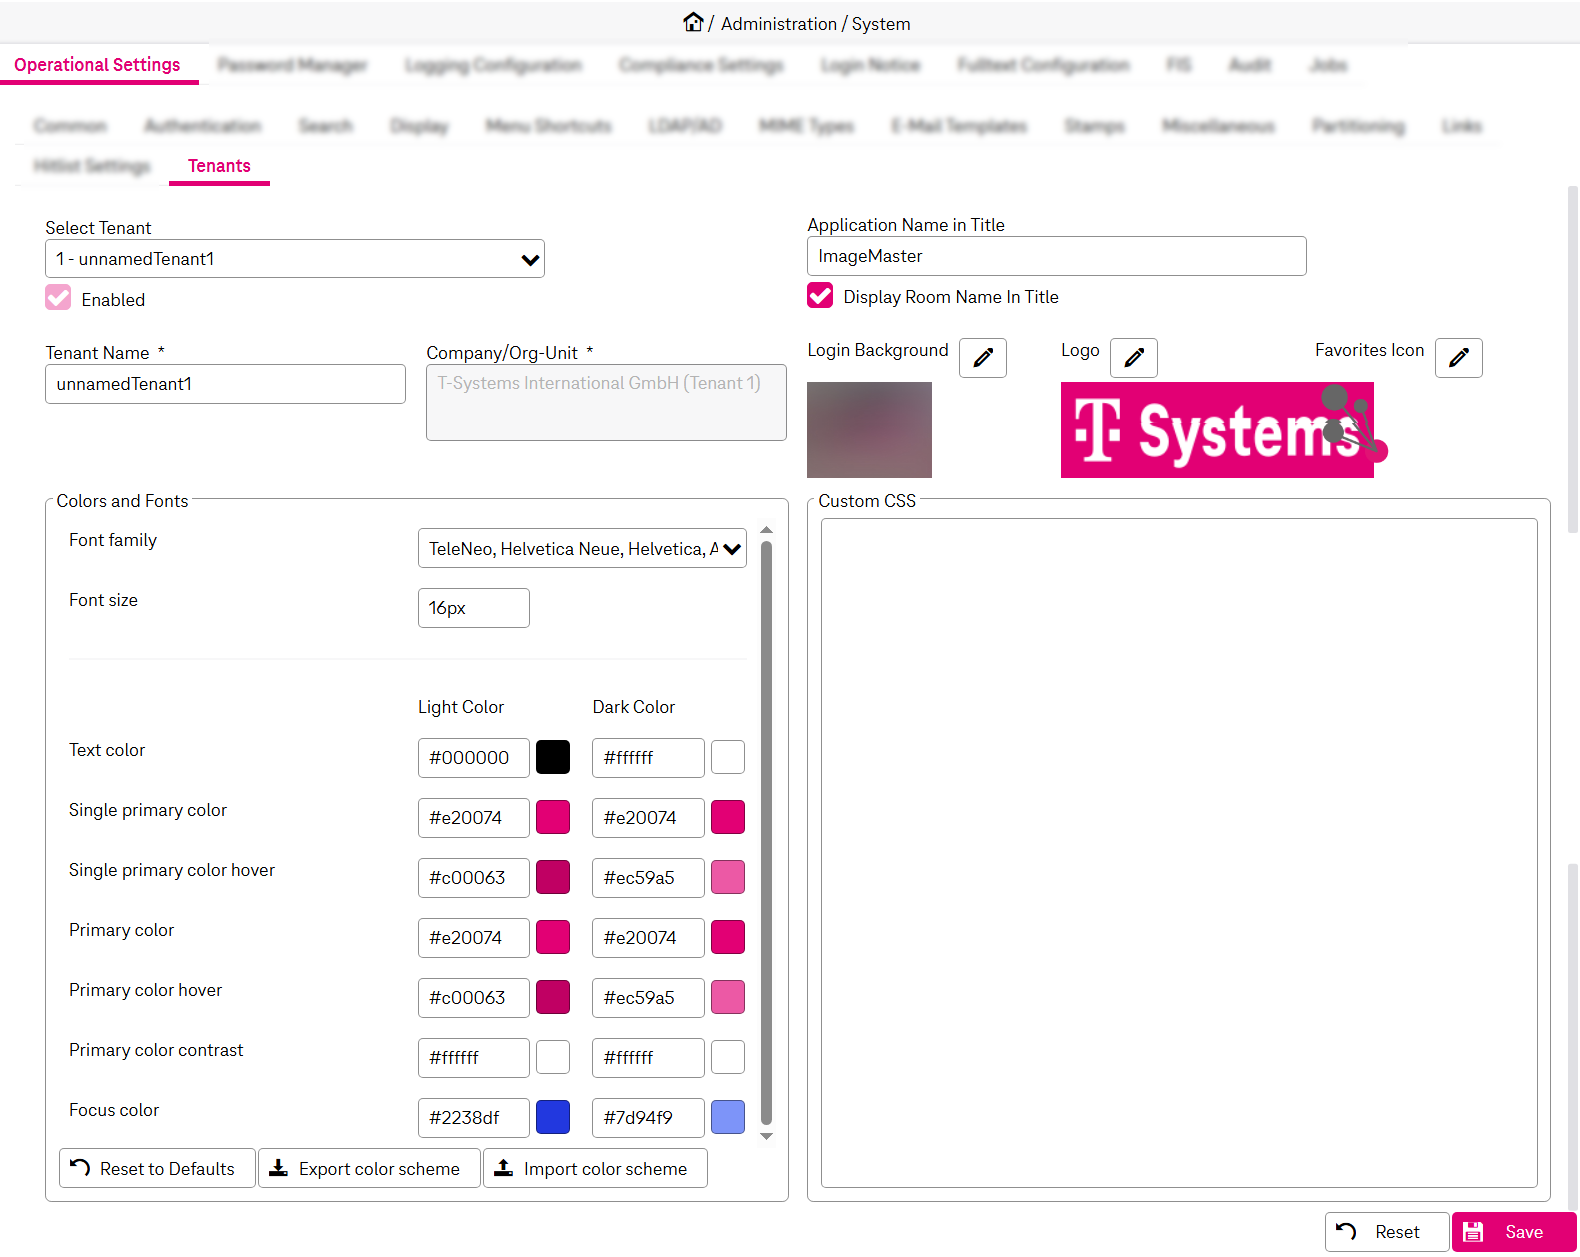Viewport: 1580px width, 1257px height.
Task: Click into the Custom CSS text area
Action: coord(1178,850)
